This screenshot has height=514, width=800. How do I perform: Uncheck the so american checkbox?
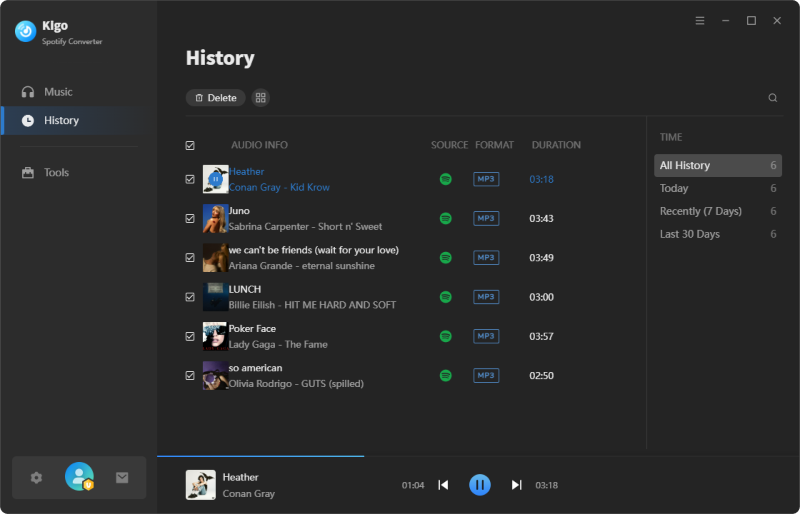click(190, 376)
